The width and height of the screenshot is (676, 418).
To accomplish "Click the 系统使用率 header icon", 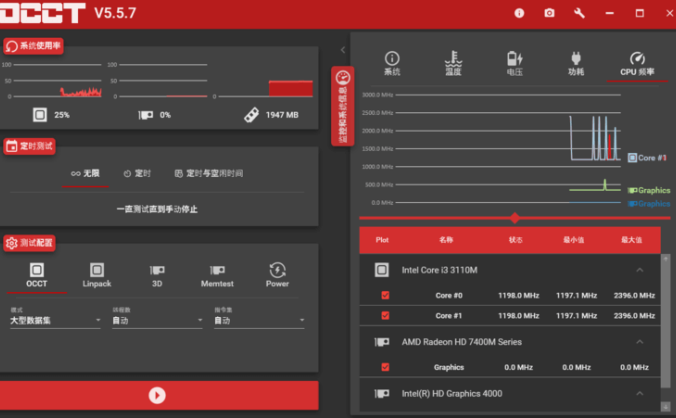I will tap(12, 46).
